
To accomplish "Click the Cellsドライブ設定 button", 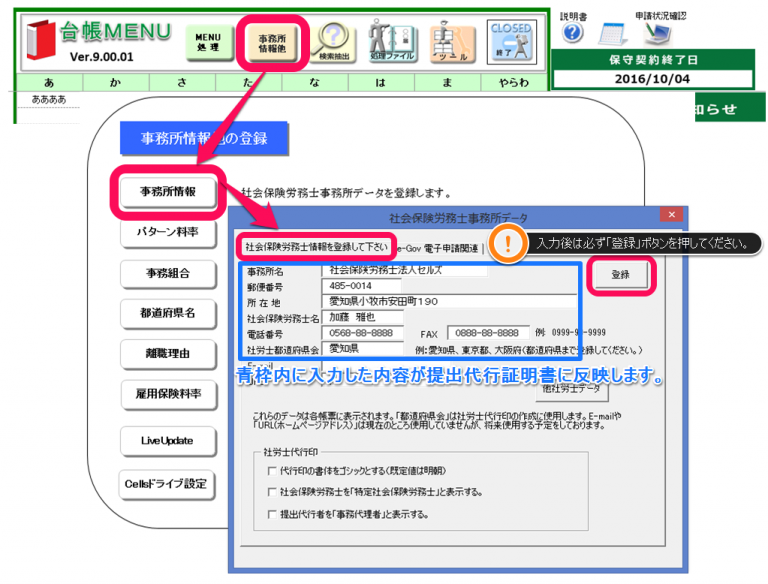I will (x=167, y=484).
